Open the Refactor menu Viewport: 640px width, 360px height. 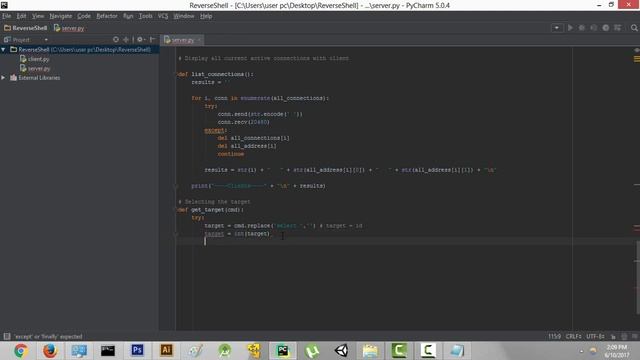point(107,16)
